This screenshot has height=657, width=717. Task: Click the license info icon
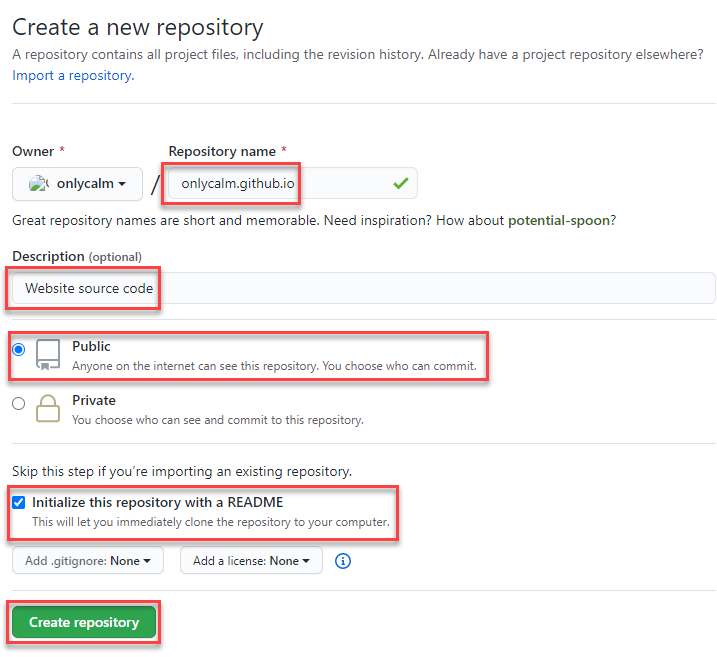[x=342, y=561]
